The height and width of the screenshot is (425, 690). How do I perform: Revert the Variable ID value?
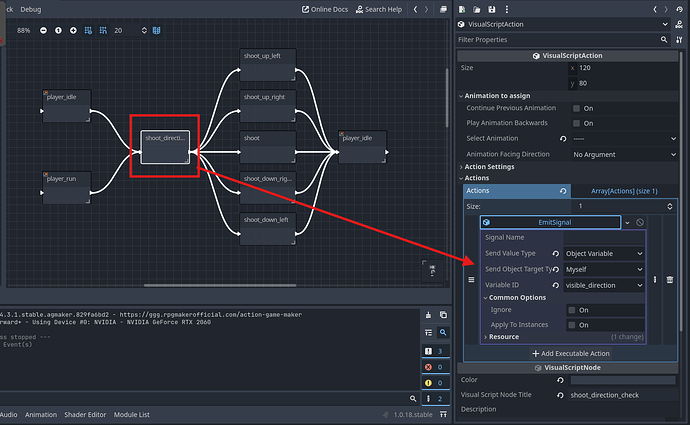[555, 285]
